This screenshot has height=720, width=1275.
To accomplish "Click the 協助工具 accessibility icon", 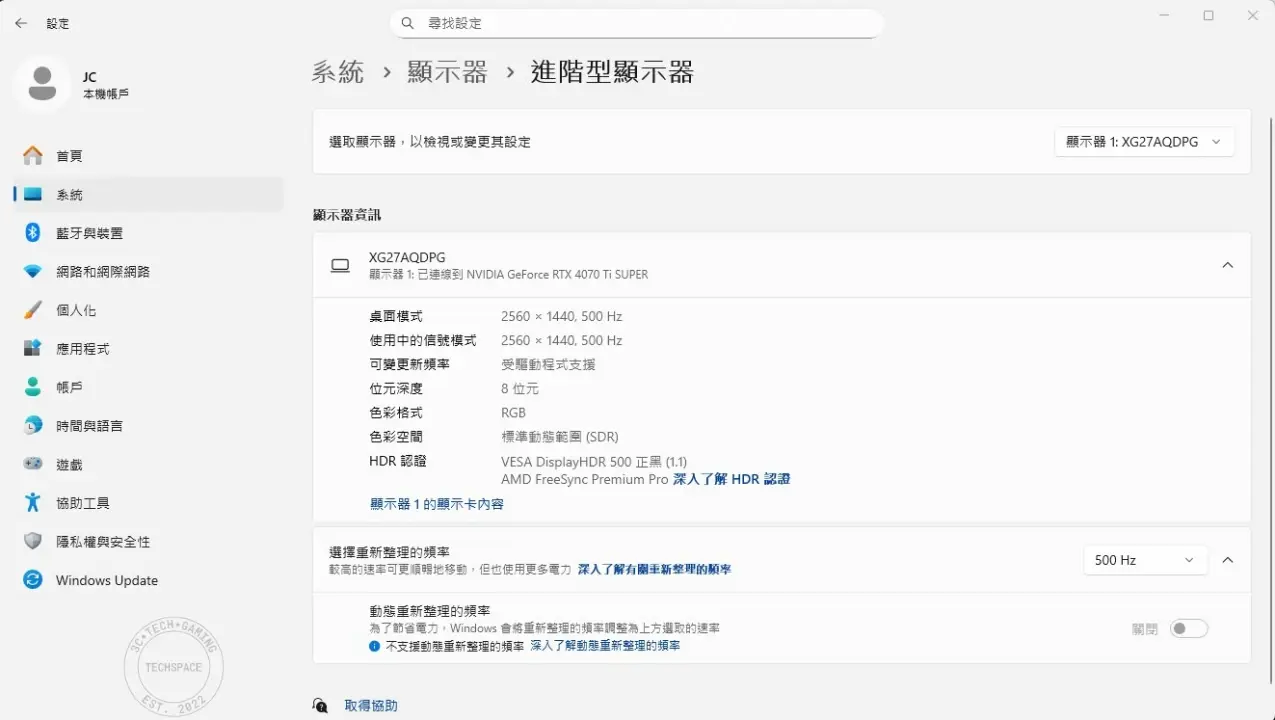I will (x=33, y=503).
